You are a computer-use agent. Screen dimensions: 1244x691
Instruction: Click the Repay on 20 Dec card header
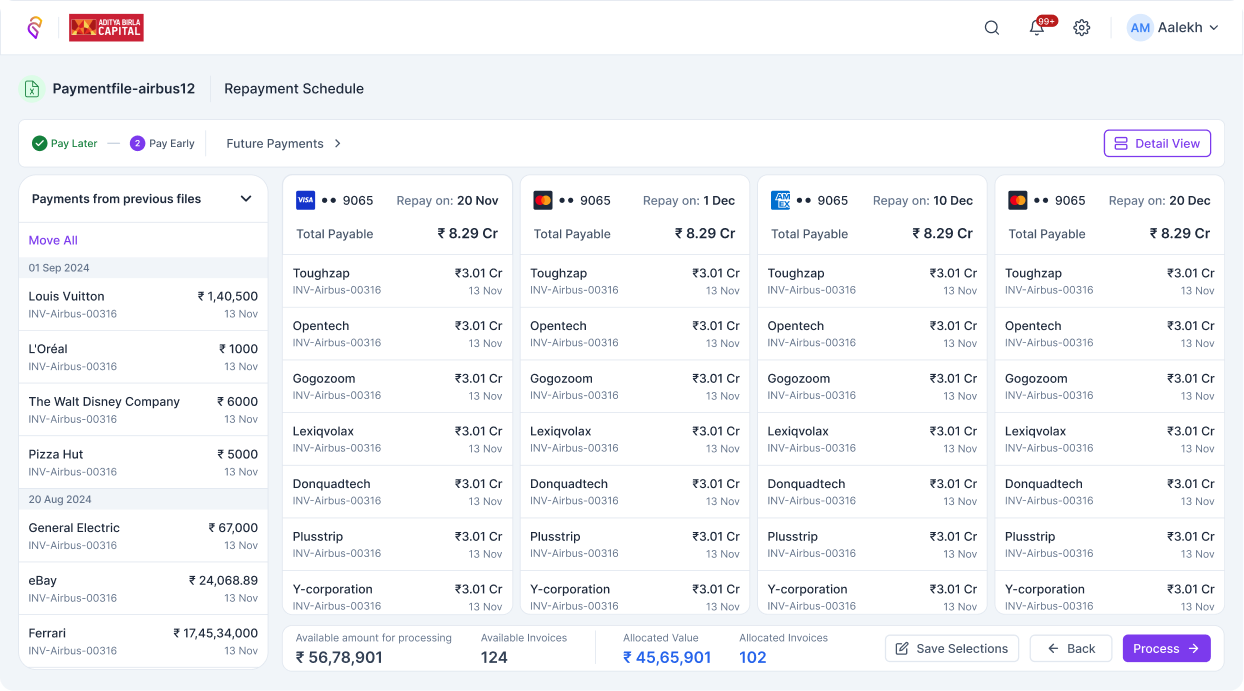click(x=1110, y=215)
